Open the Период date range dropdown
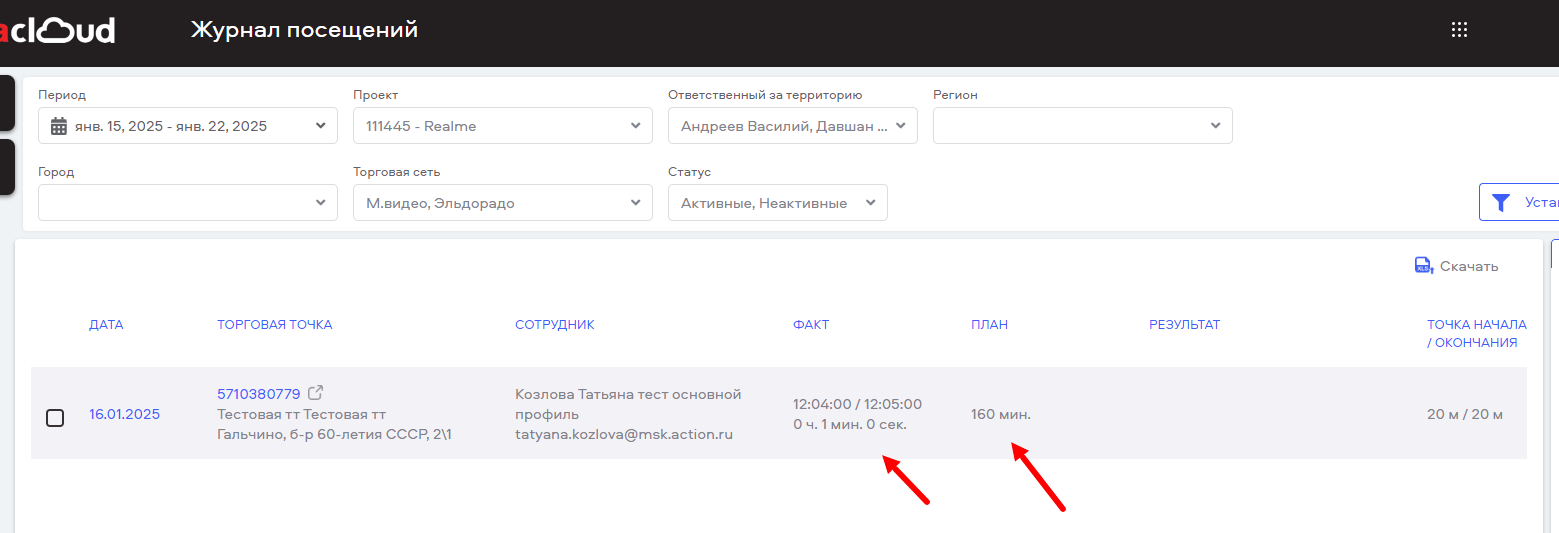 click(188, 126)
